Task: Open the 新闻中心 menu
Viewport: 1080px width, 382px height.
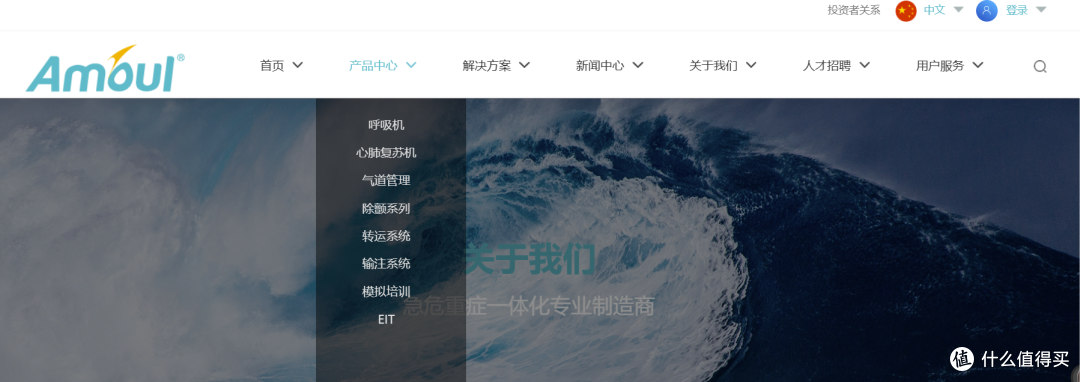Action: 600,66
